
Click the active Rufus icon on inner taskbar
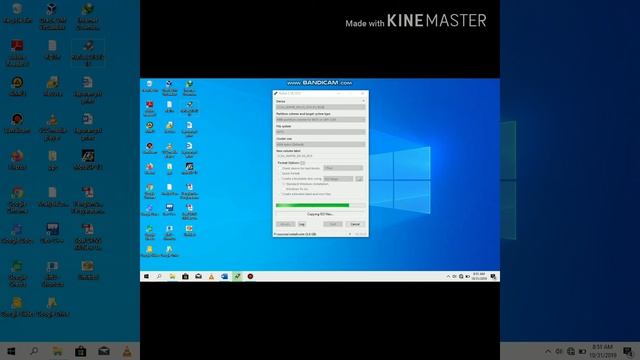click(237, 276)
